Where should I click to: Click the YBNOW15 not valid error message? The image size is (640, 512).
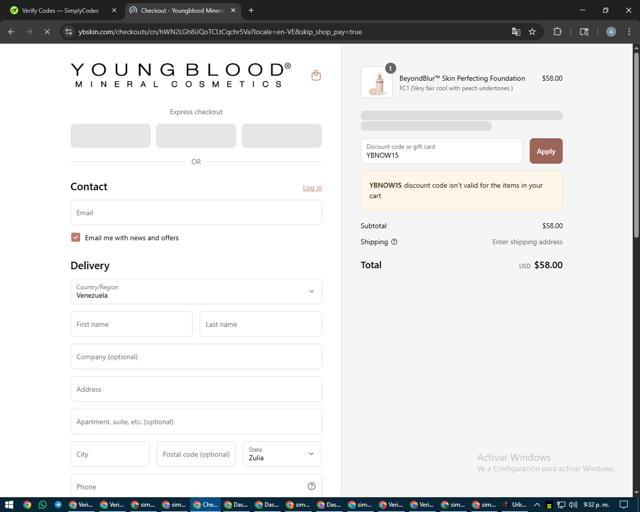click(462, 191)
